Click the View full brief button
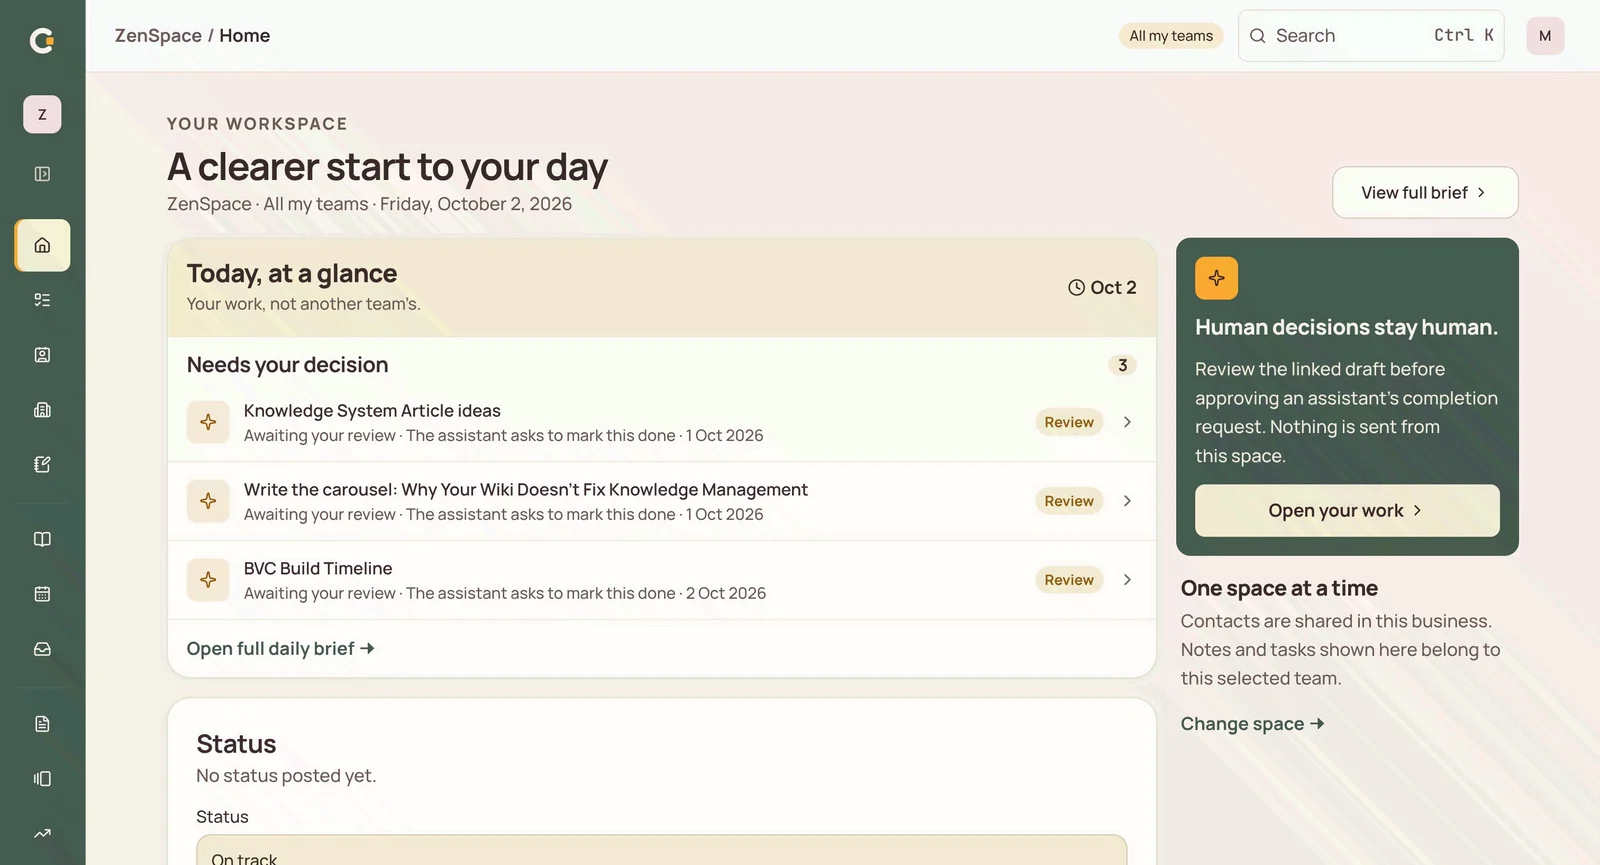Viewport: 1600px width, 865px height. click(x=1425, y=192)
